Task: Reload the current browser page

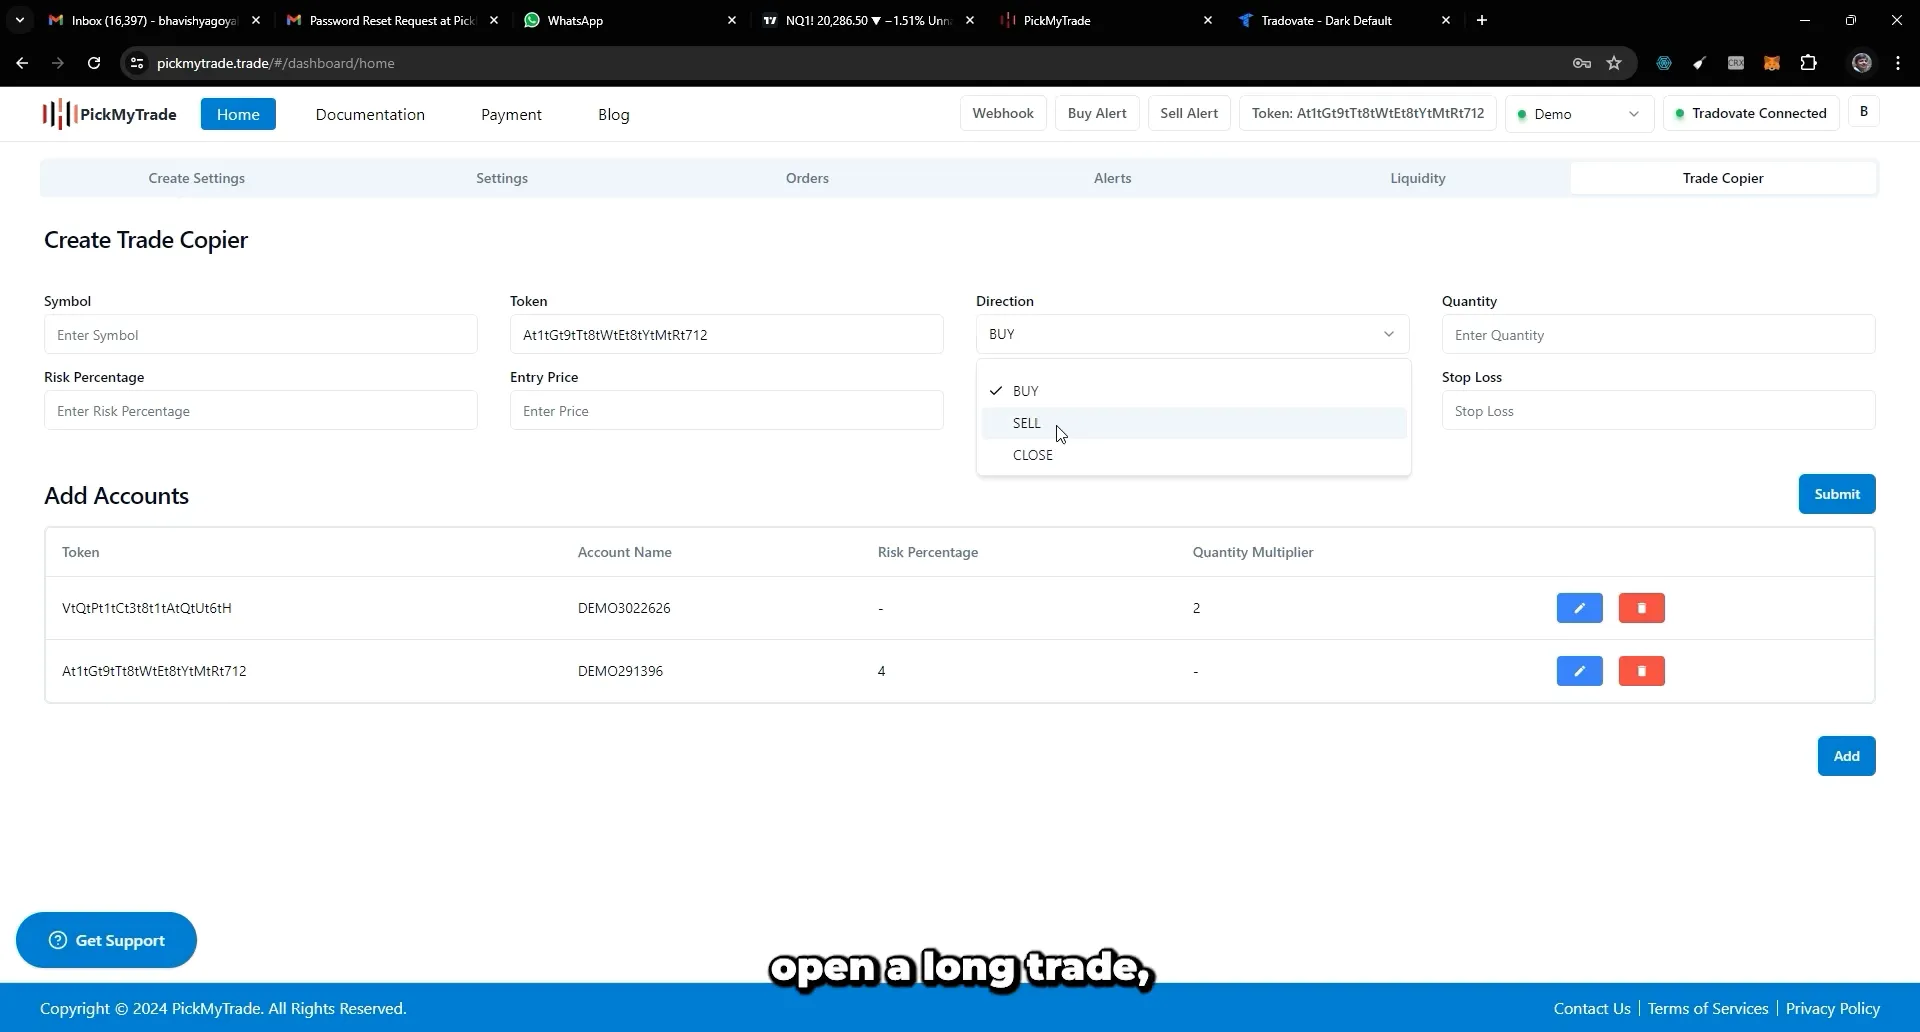Action: click(x=94, y=63)
